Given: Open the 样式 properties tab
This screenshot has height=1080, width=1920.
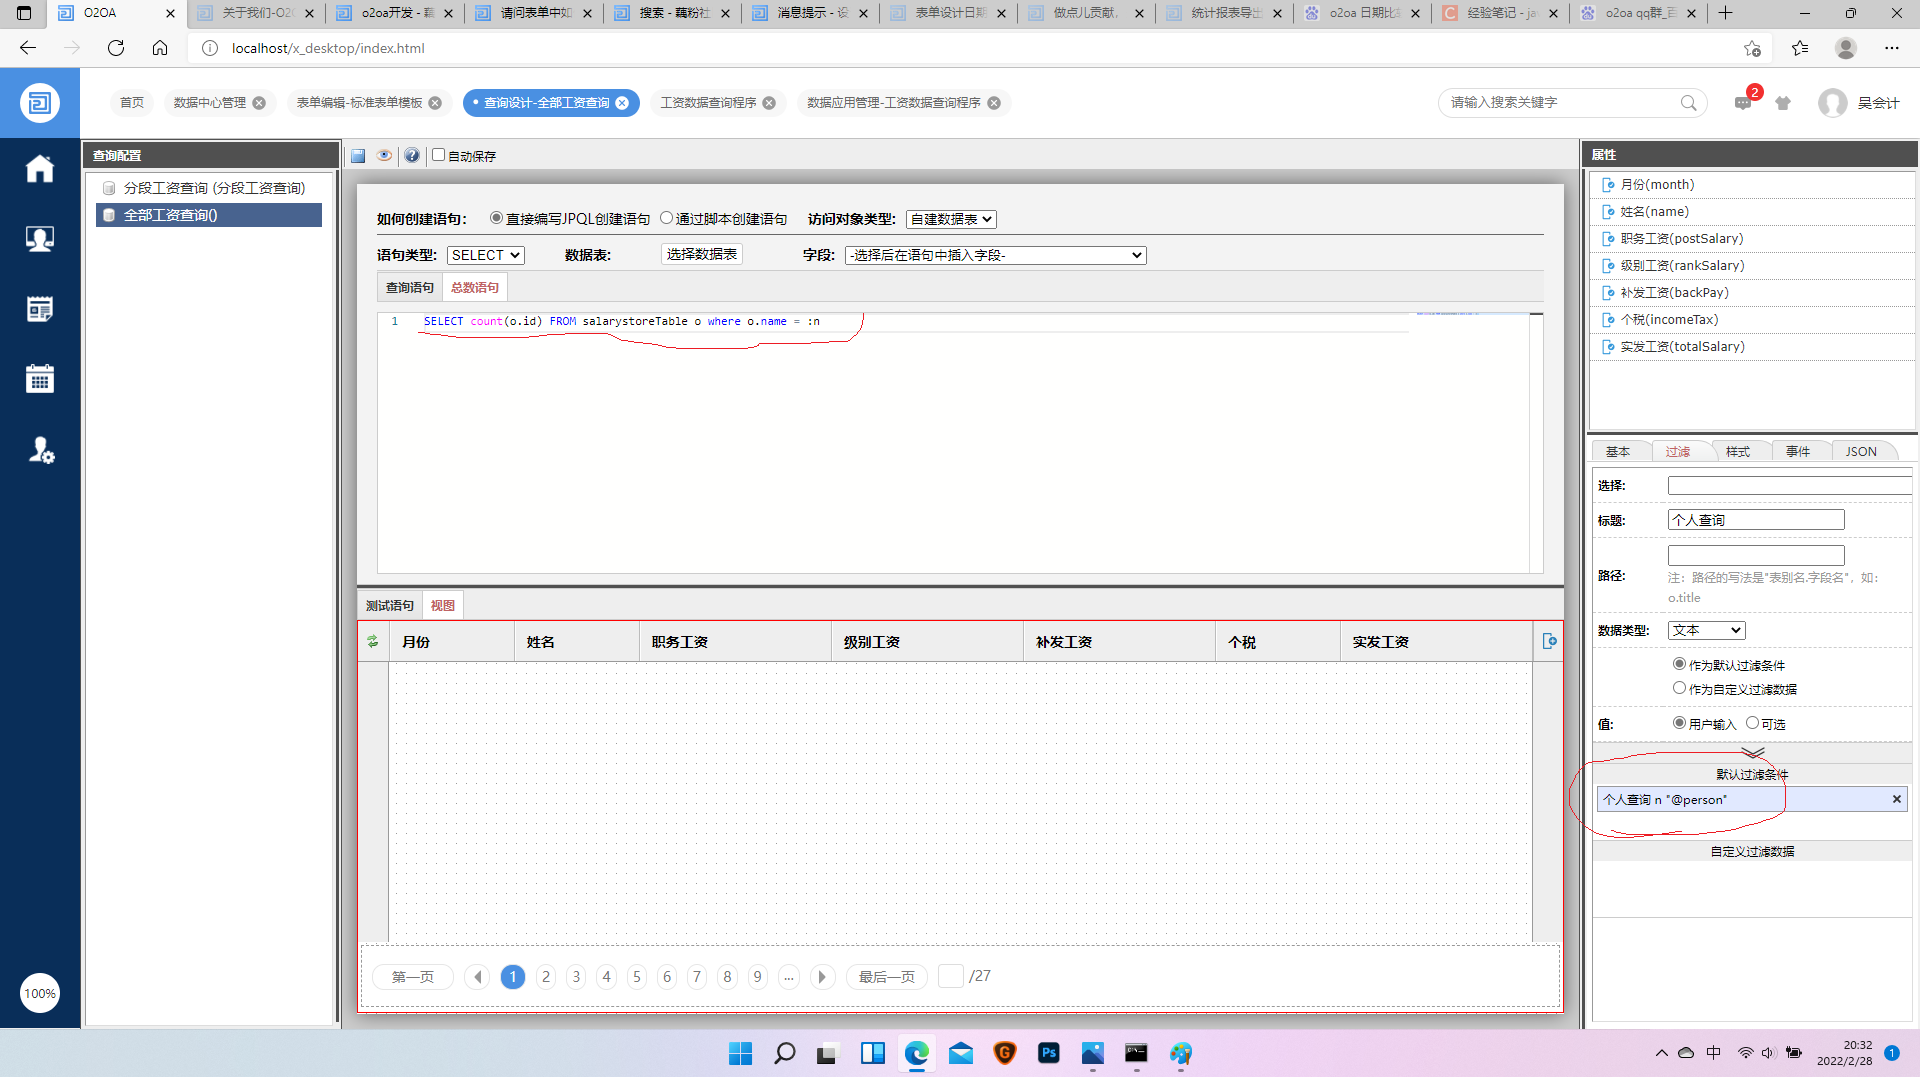Looking at the screenshot, I should click(x=1738, y=452).
